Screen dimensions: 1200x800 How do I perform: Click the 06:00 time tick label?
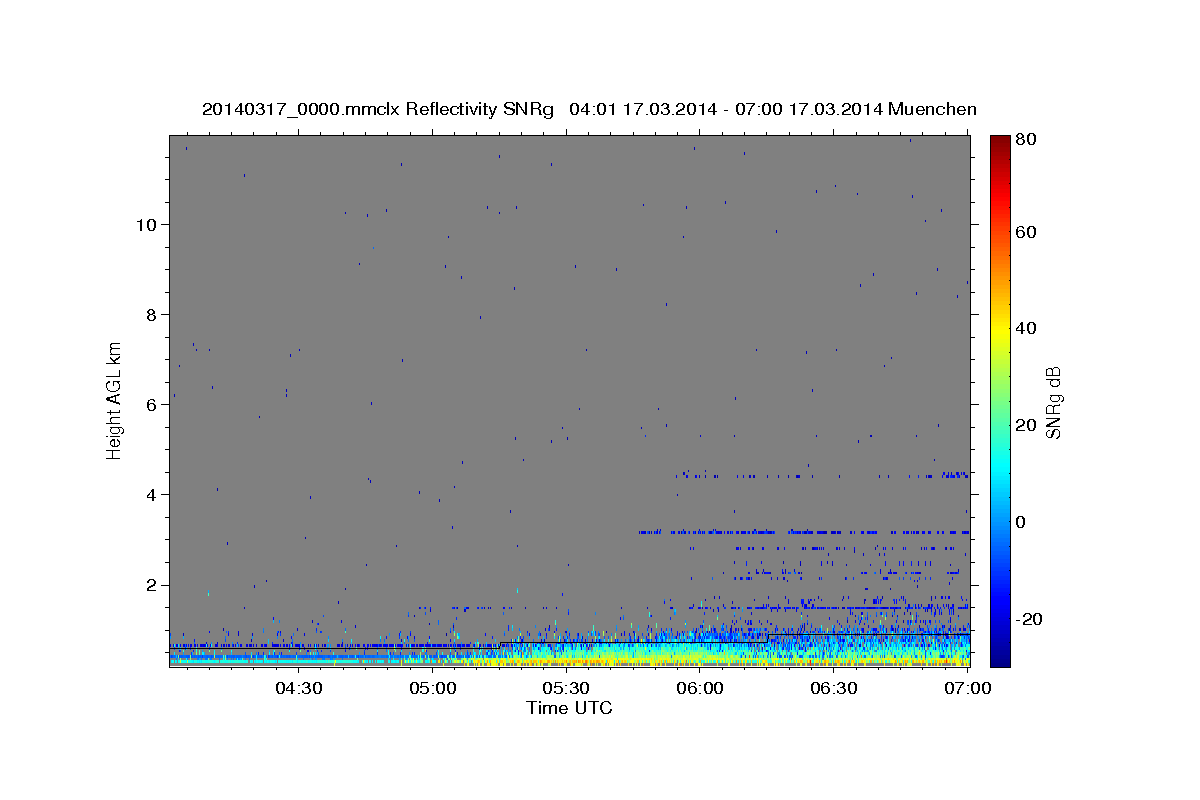[x=700, y=688]
